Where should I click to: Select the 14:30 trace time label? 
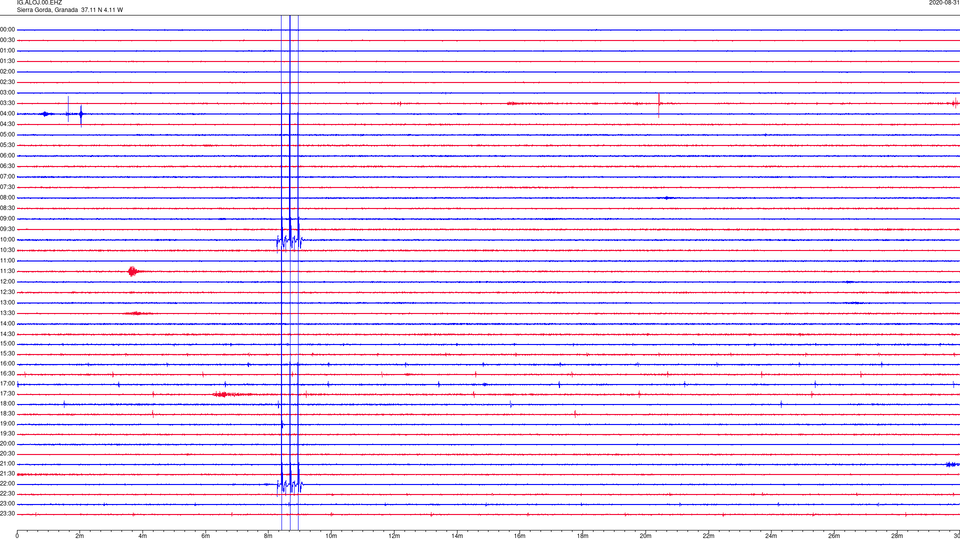tap(7, 334)
